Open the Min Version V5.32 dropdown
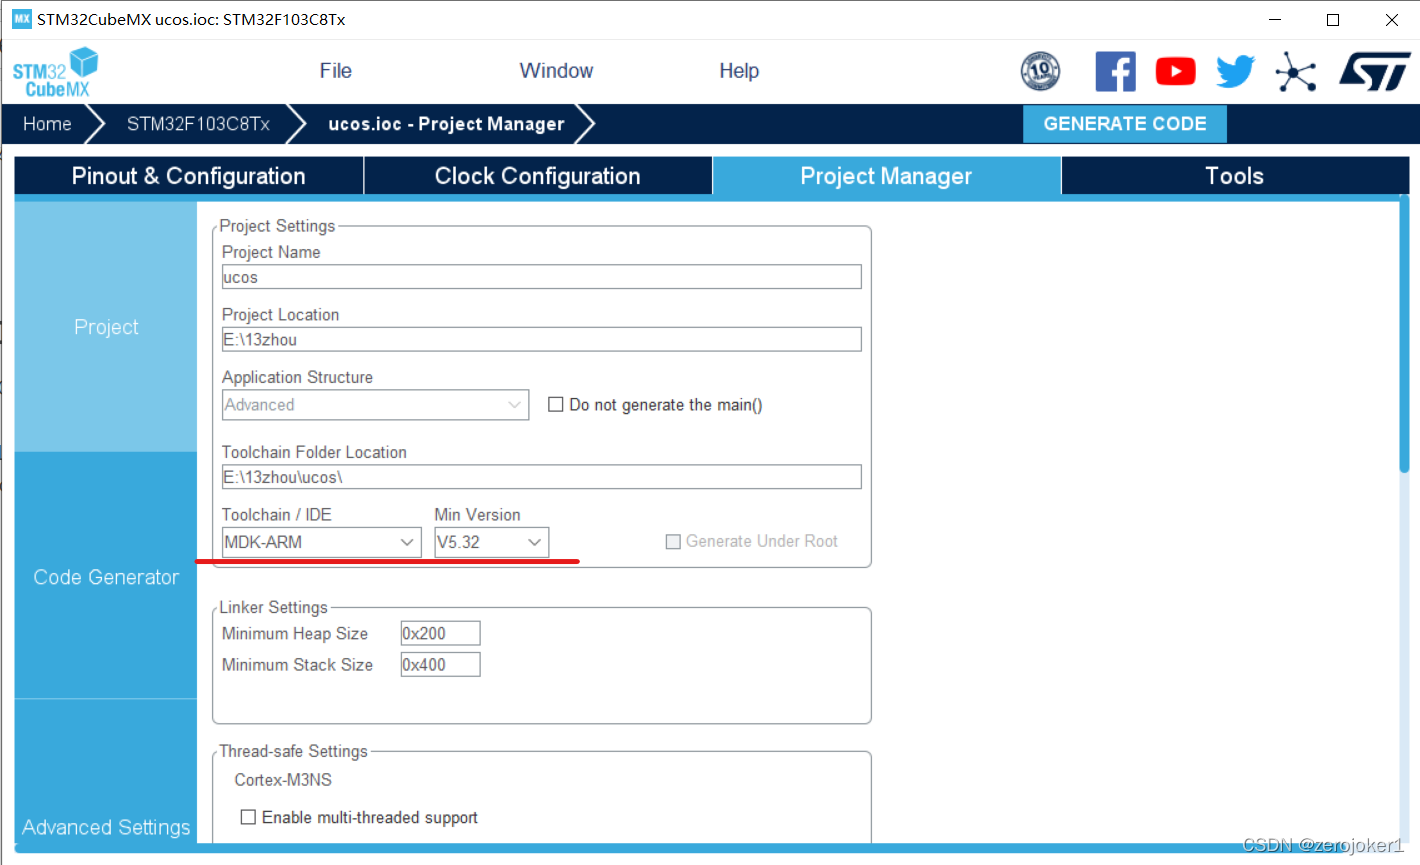The image size is (1420, 865). tap(491, 542)
